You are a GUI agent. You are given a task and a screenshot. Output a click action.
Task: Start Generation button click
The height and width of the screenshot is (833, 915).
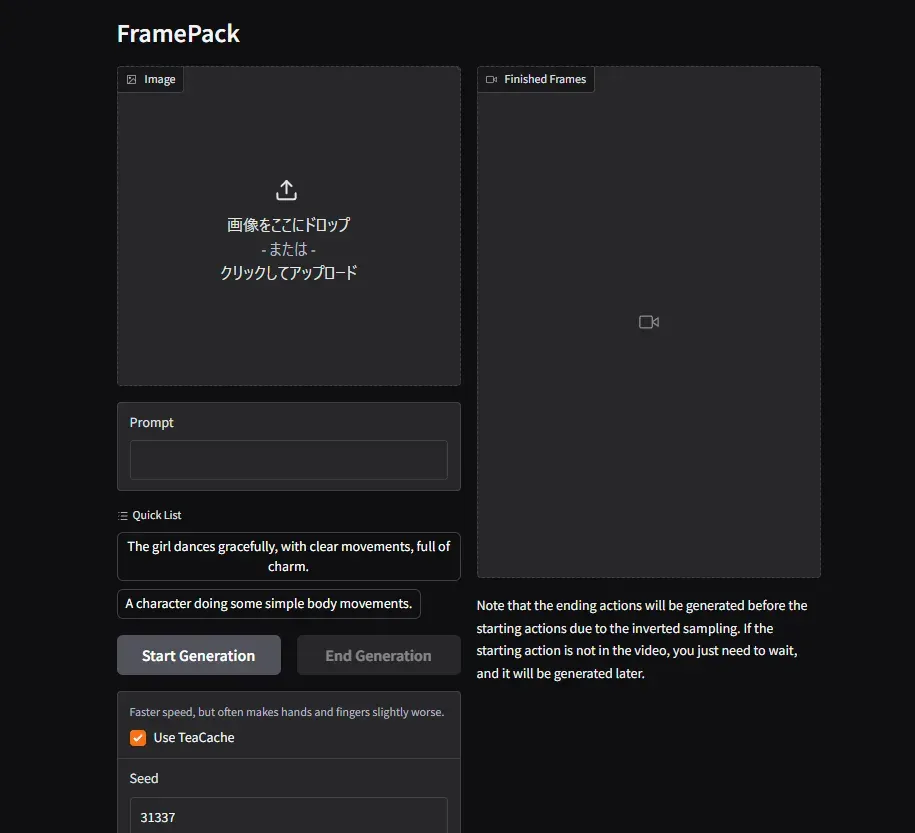click(x=199, y=656)
